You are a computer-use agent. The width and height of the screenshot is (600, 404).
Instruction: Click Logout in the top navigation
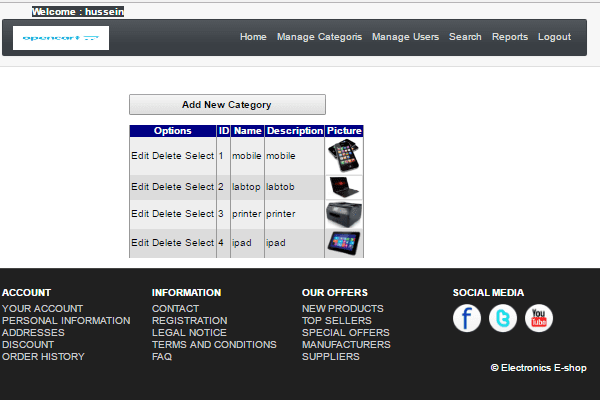[554, 37]
